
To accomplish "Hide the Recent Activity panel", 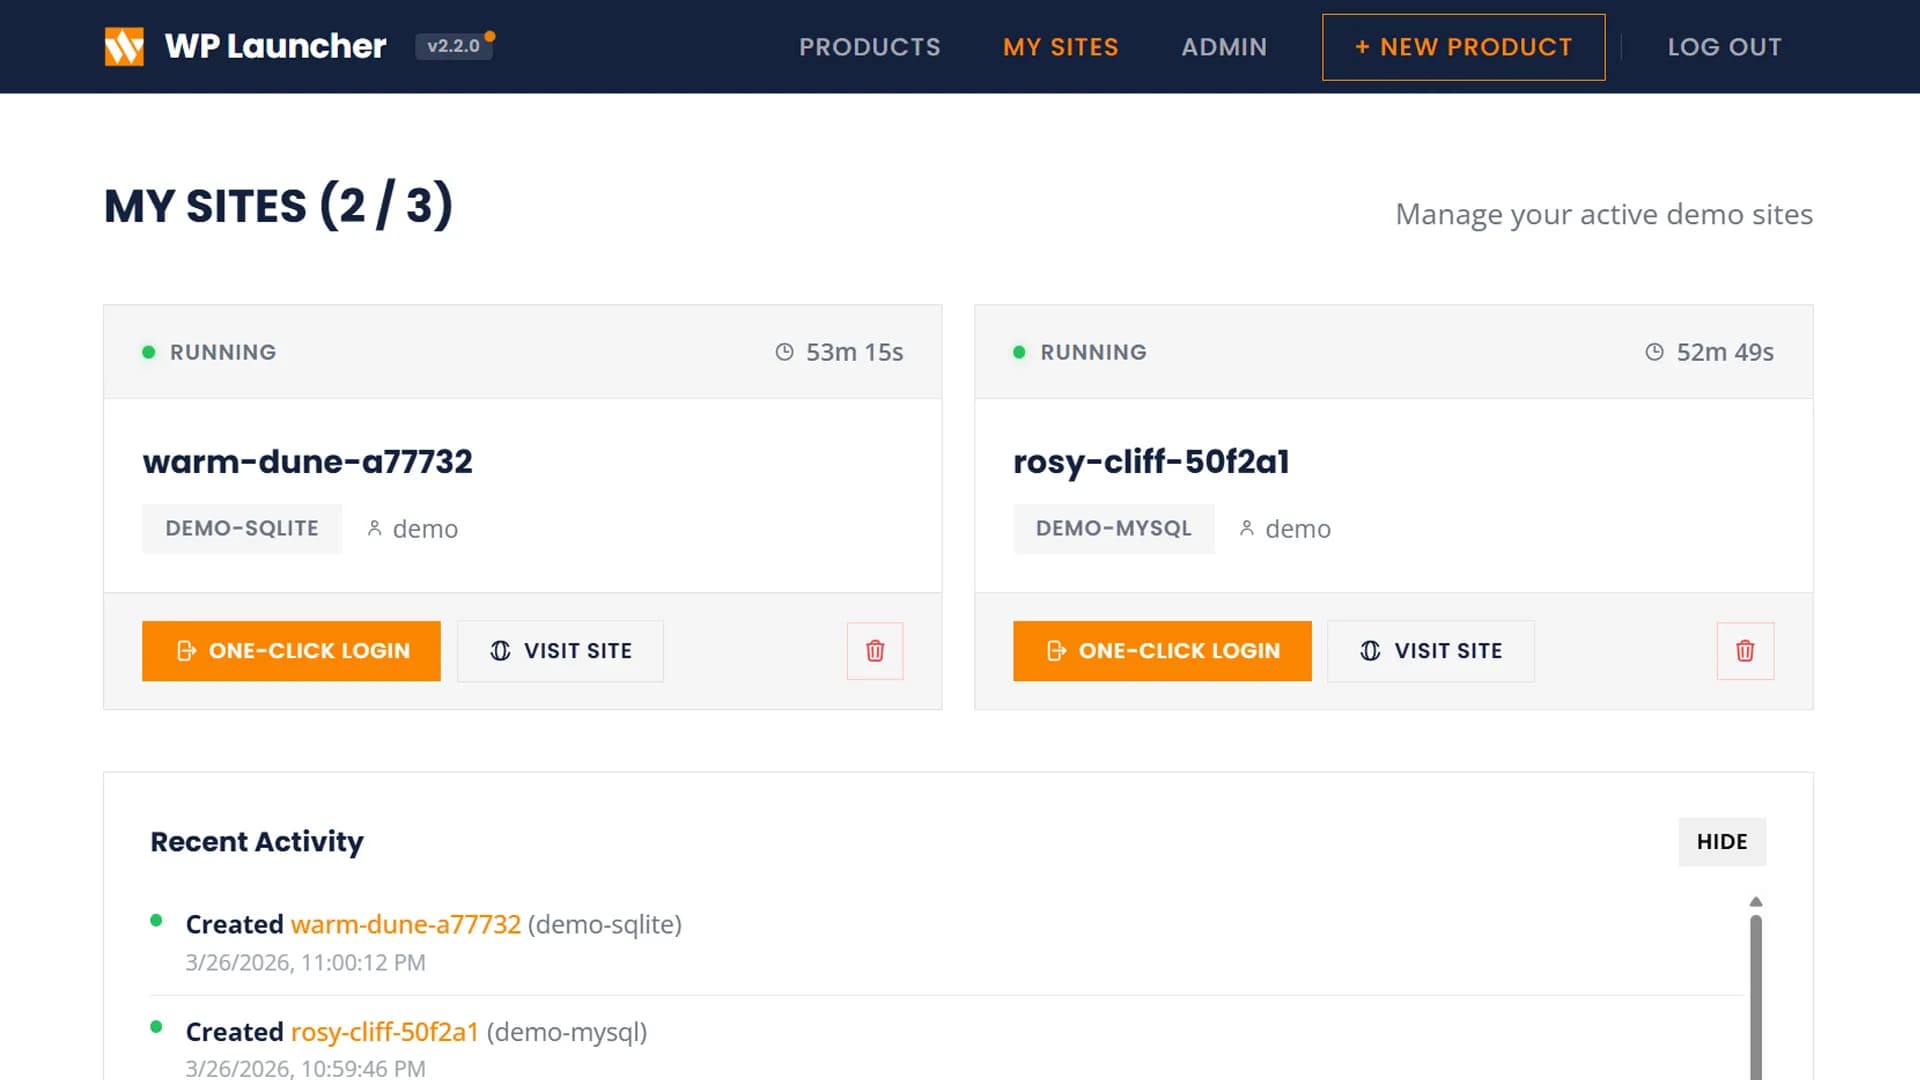I will [x=1722, y=842].
